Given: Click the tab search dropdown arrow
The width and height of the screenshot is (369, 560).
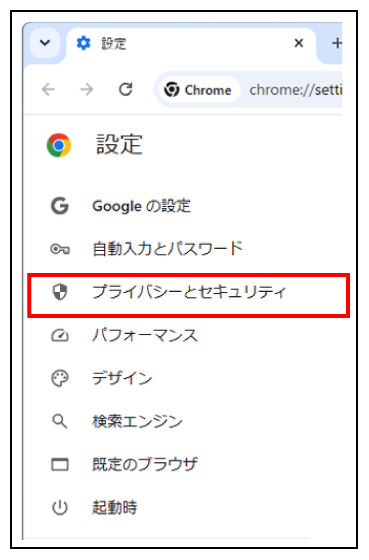Looking at the screenshot, I should click(45, 43).
